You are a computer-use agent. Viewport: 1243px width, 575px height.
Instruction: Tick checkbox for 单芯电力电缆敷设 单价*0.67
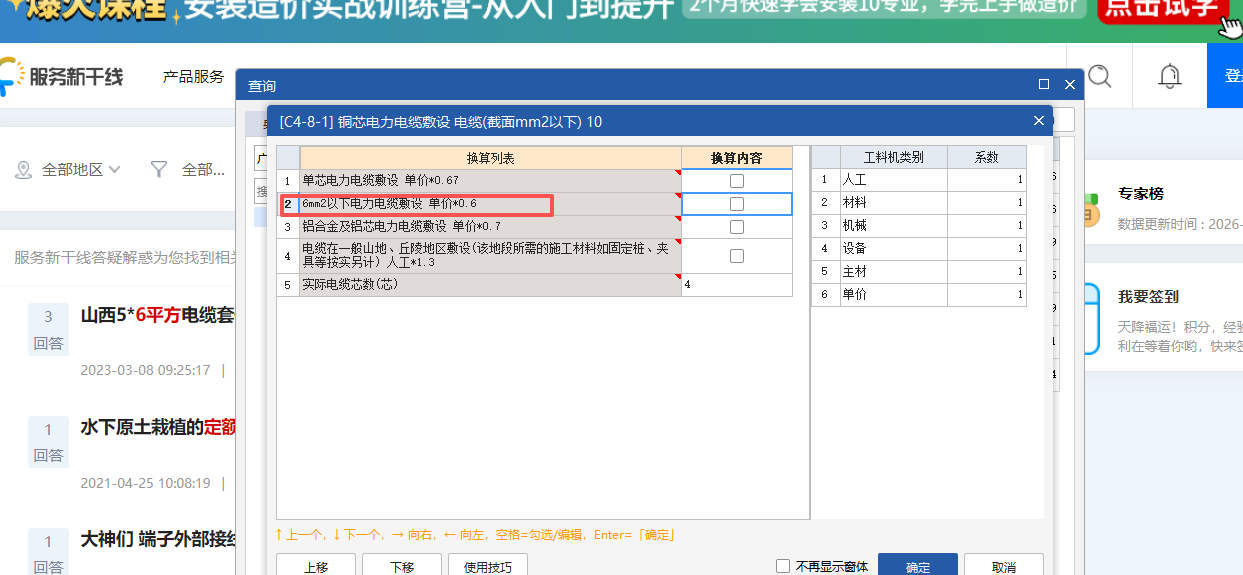pyautogui.click(x=737, y=181)
